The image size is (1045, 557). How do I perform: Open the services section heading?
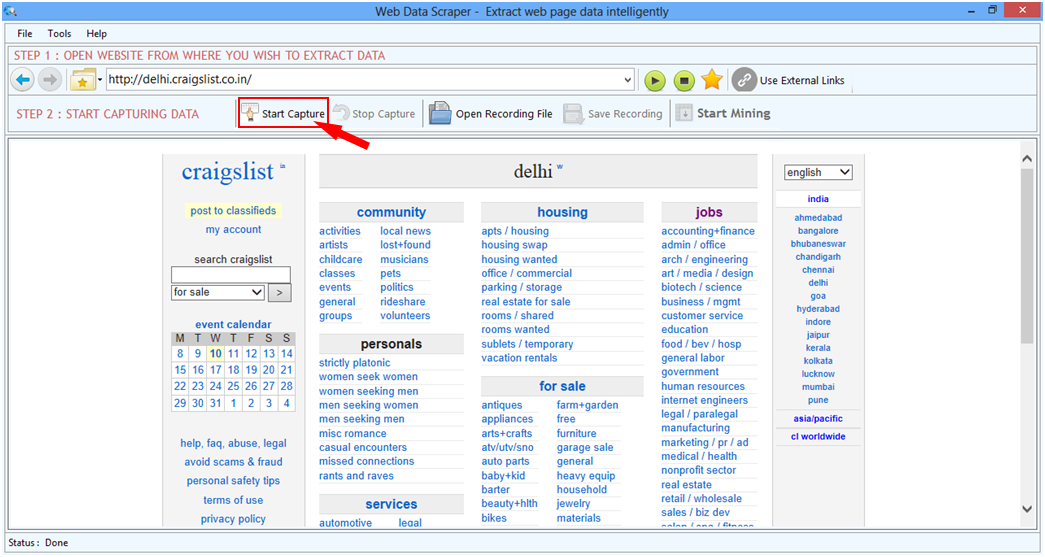(x=391, y=504)
